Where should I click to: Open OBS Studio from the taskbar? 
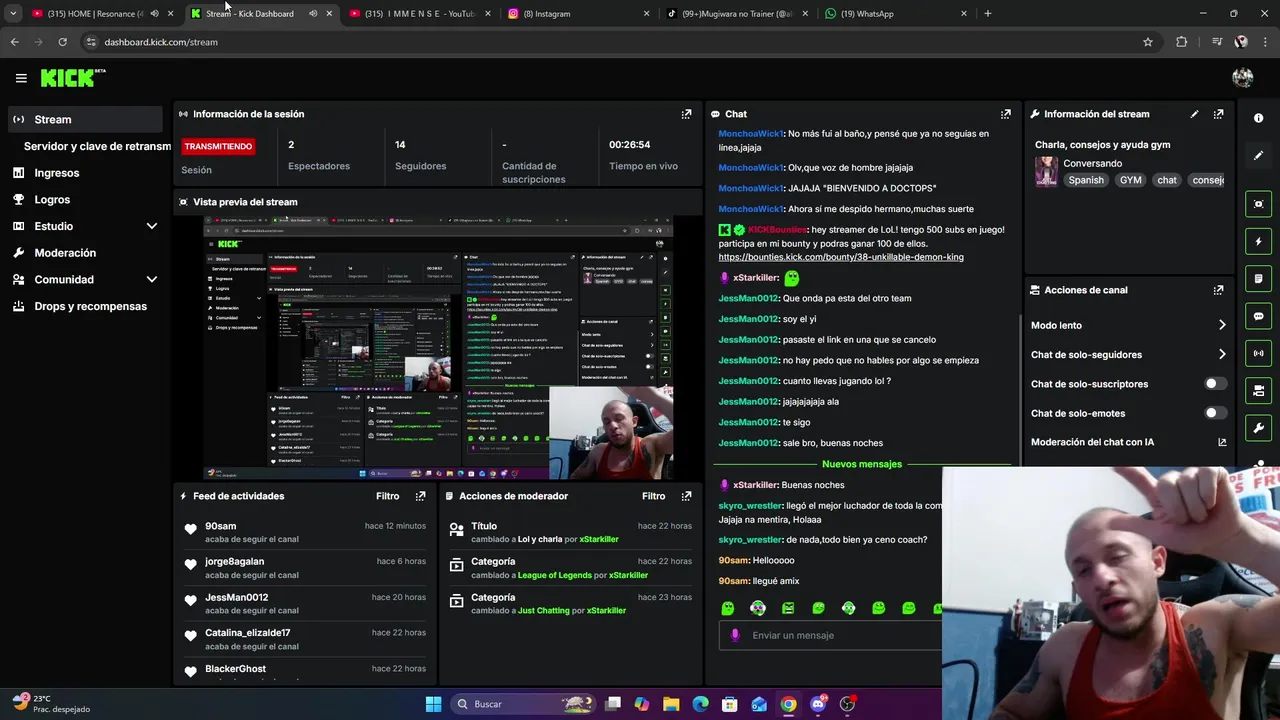pos(847,704)
